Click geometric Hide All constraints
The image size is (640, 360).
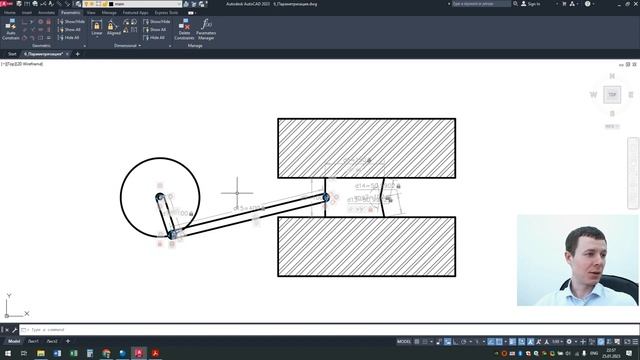click(x=69, y=38)
